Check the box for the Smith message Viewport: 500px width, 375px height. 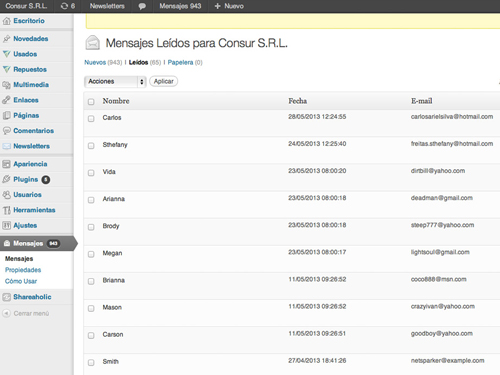tap(91, 362)
